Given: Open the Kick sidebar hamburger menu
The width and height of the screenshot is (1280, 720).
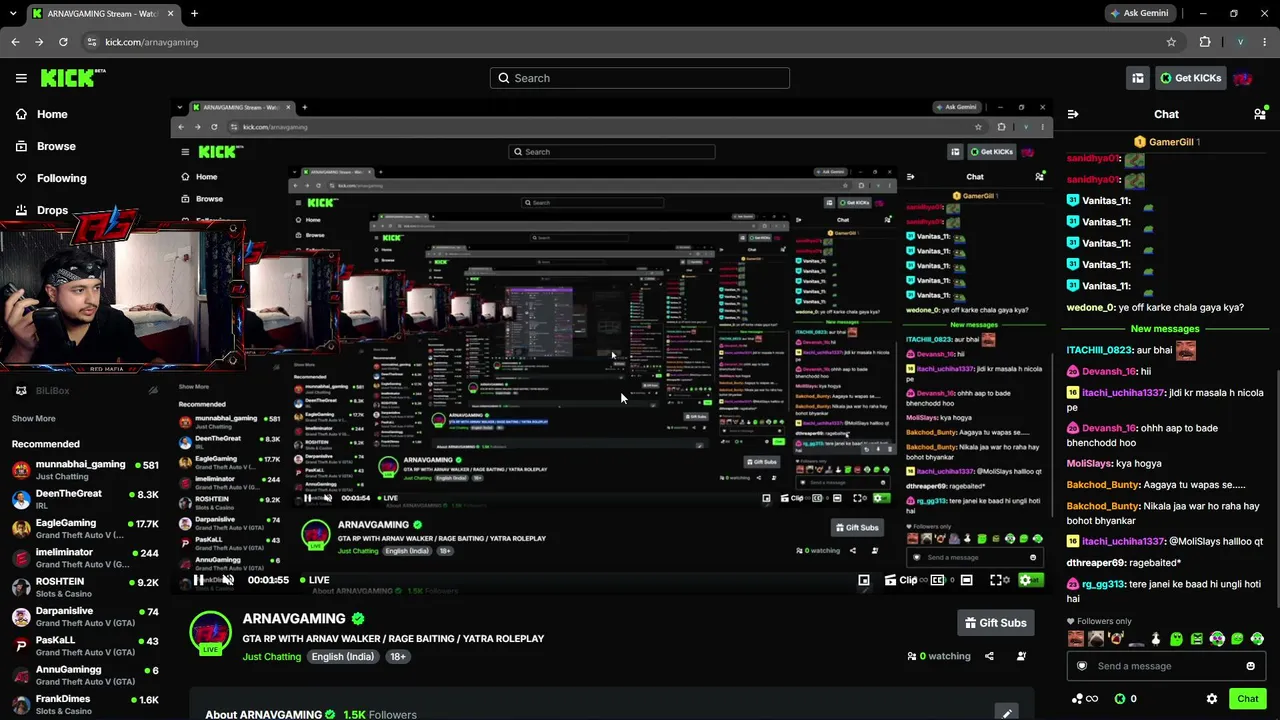Looking at the screenshot, I should 21,78.
